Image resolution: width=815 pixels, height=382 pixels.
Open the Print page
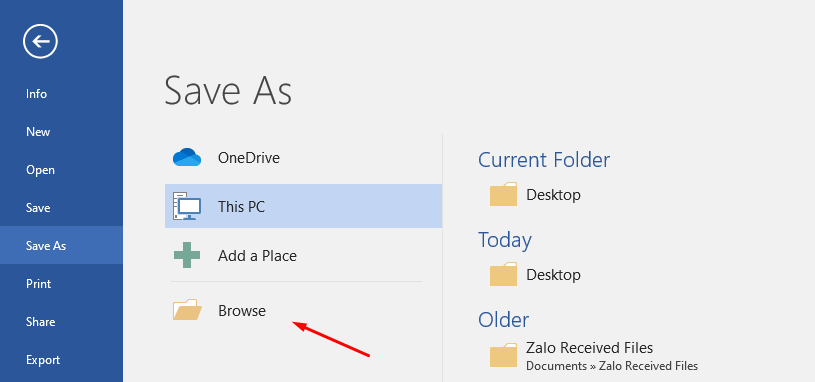click(x=38, y=284)
